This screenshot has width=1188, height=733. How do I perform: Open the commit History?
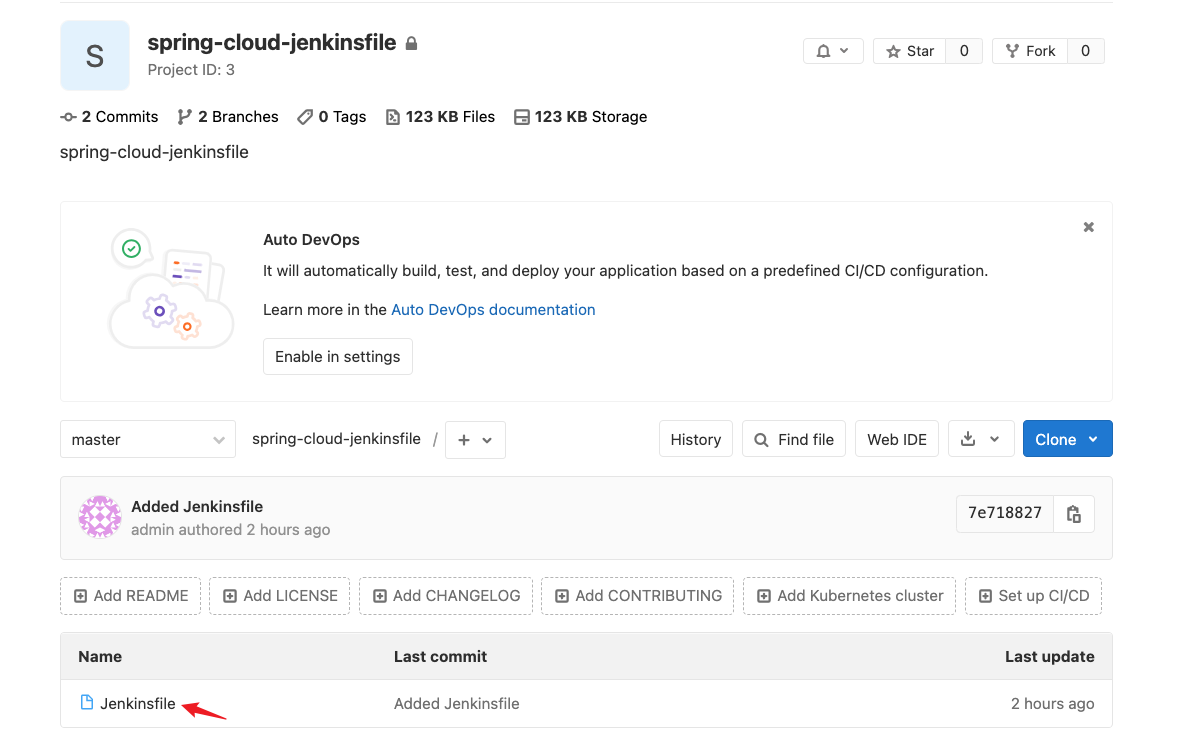[696, 440]
